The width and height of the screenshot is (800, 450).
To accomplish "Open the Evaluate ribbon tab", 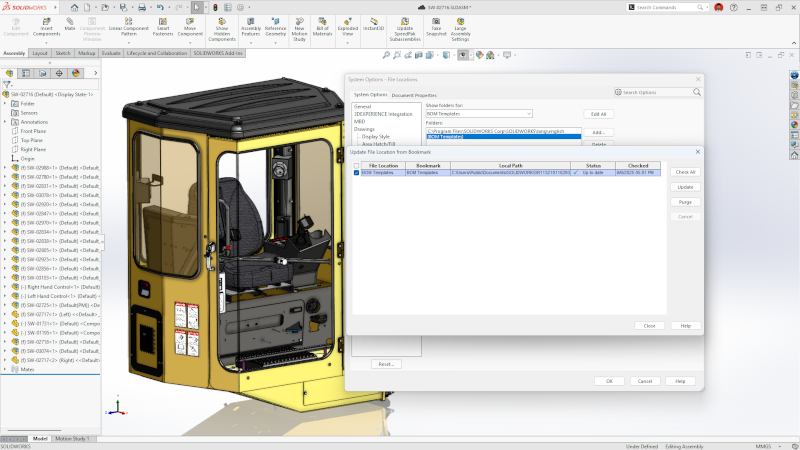I will click(112, 53).
